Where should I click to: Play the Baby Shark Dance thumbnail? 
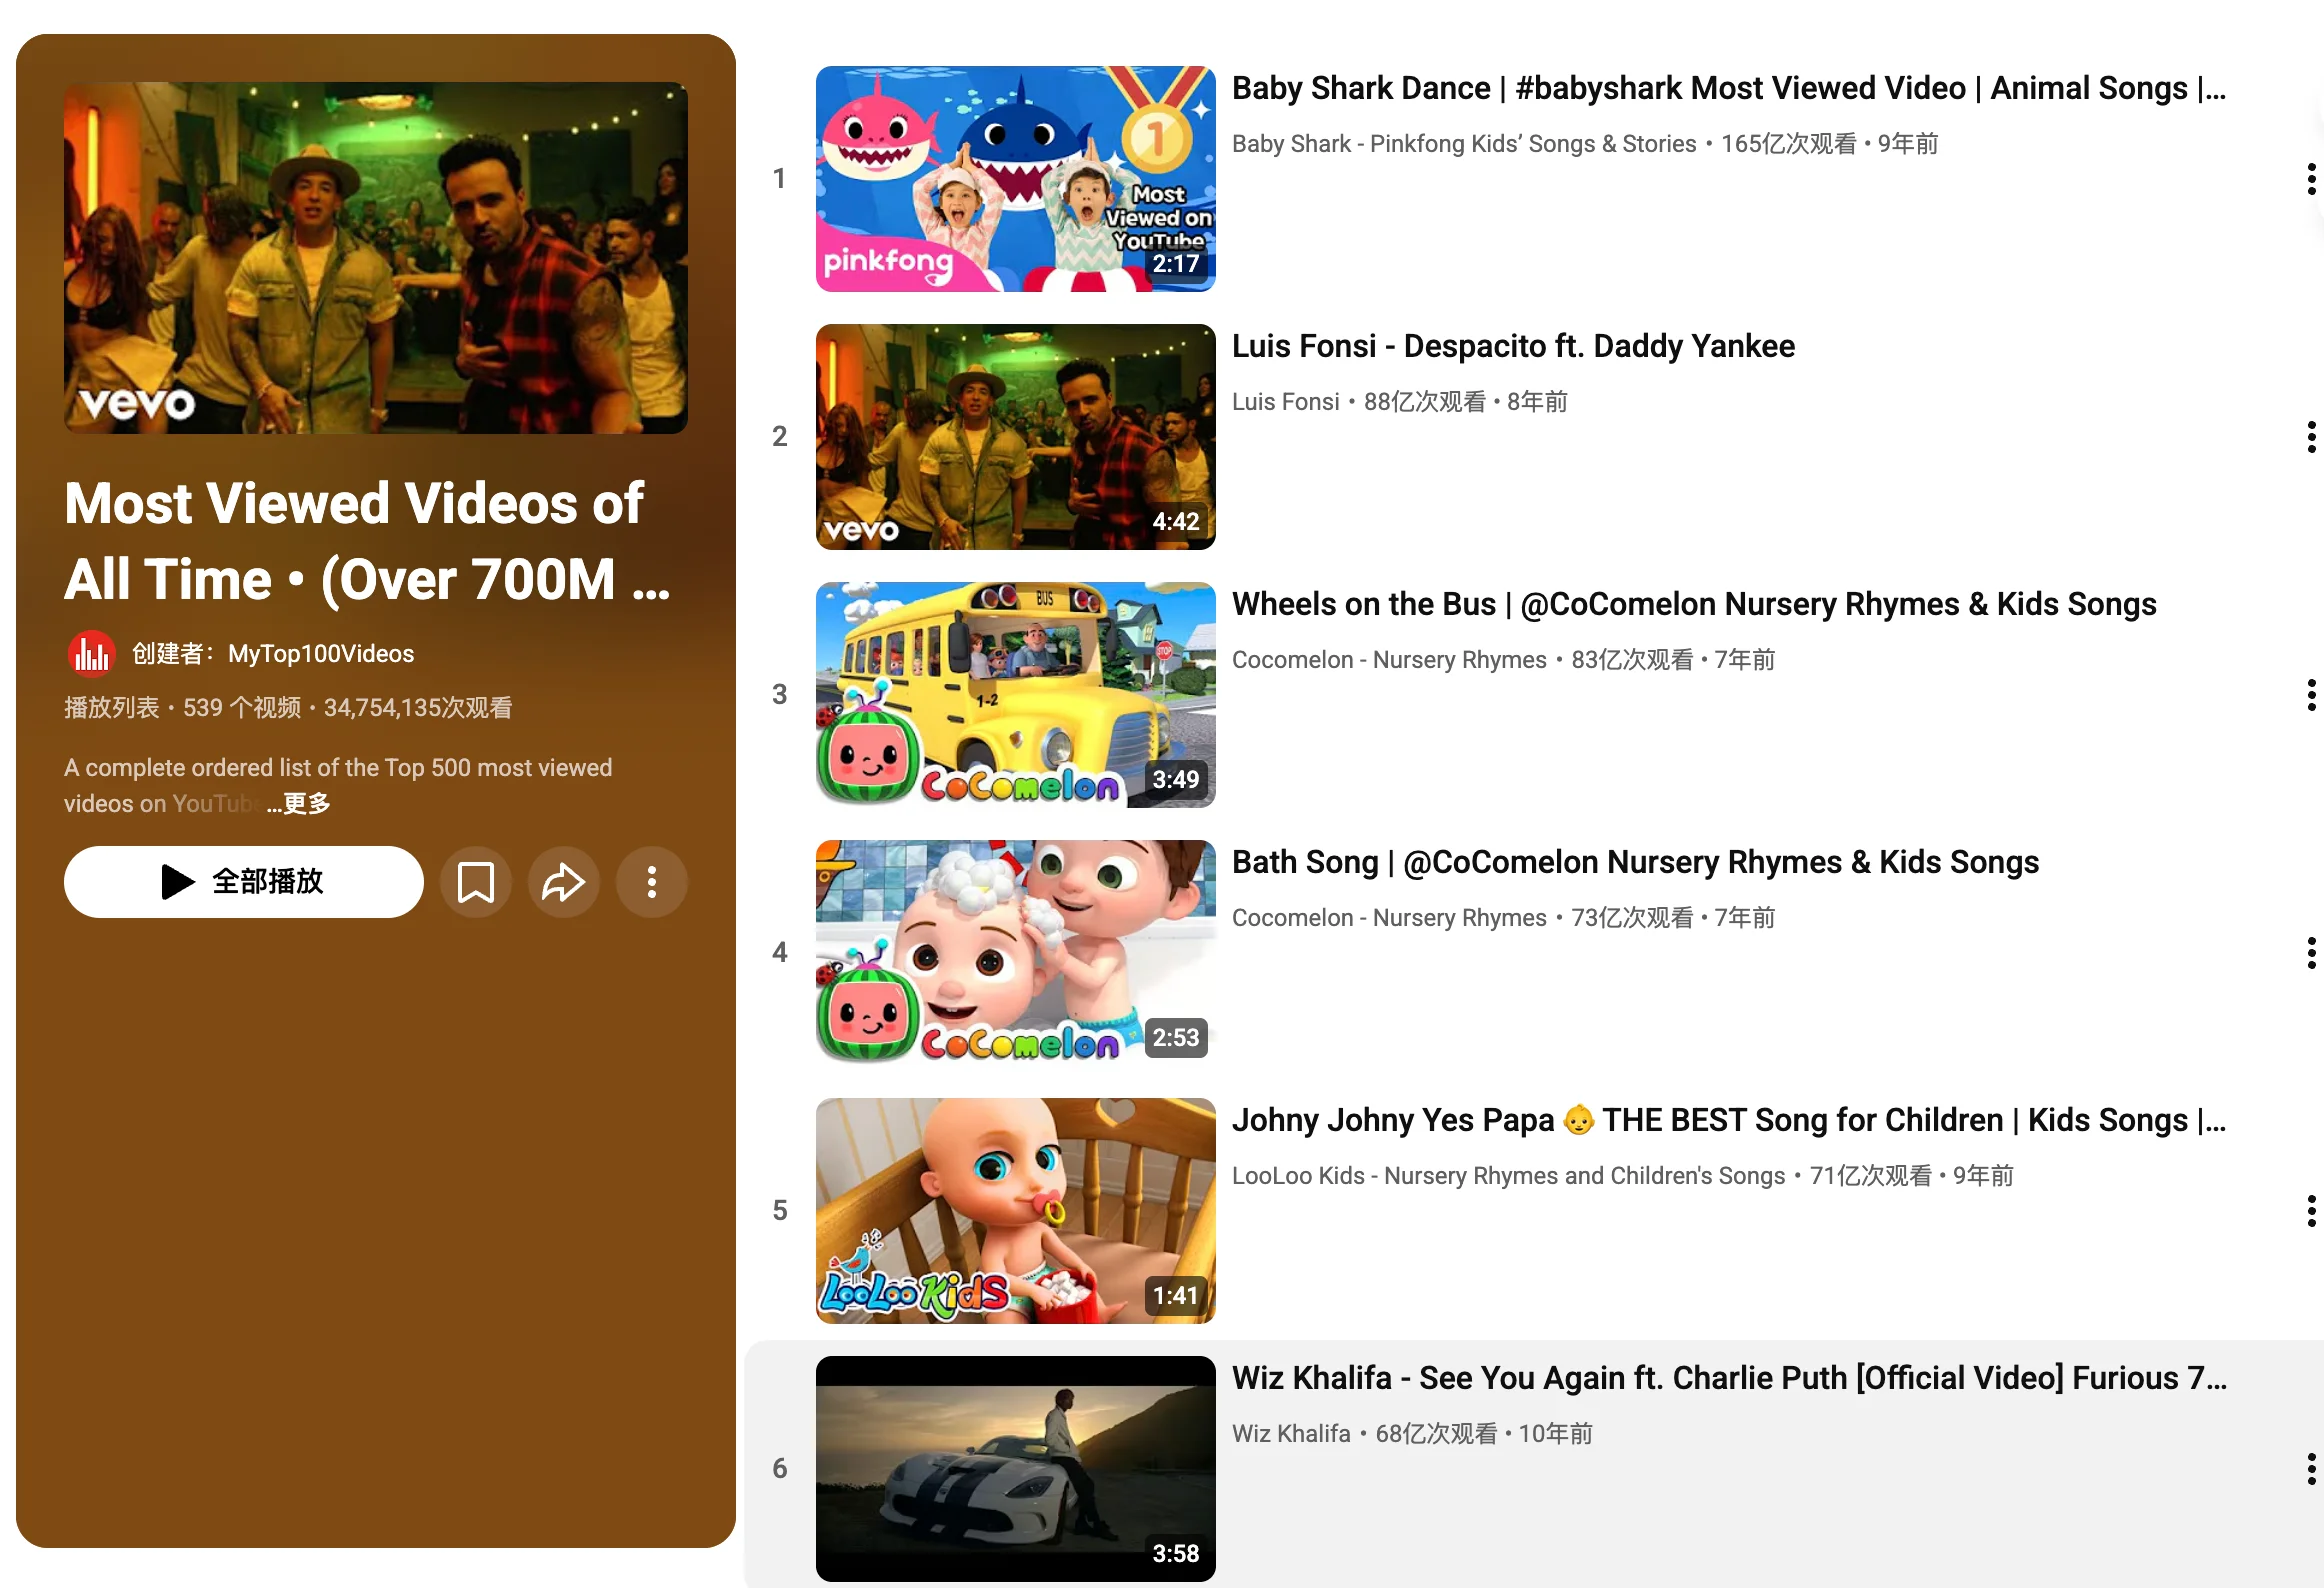click(x=1016, y=178)
